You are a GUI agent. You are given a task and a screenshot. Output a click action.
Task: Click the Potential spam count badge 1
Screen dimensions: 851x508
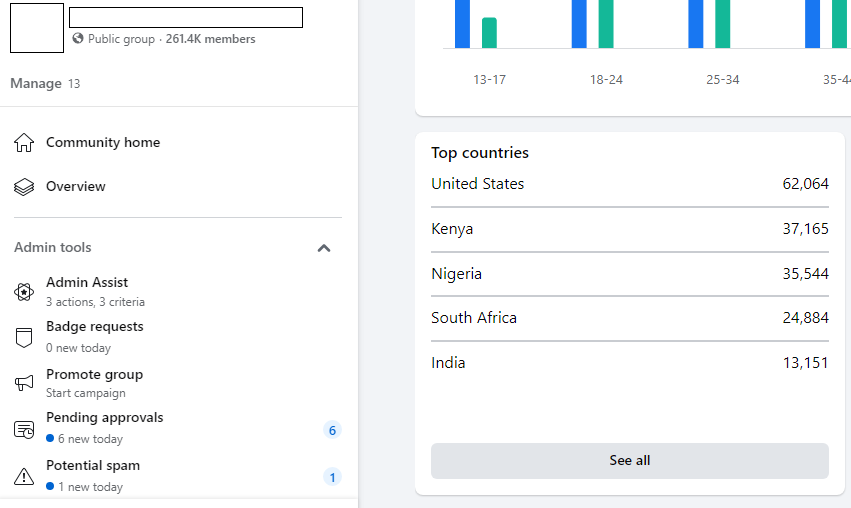332,478
